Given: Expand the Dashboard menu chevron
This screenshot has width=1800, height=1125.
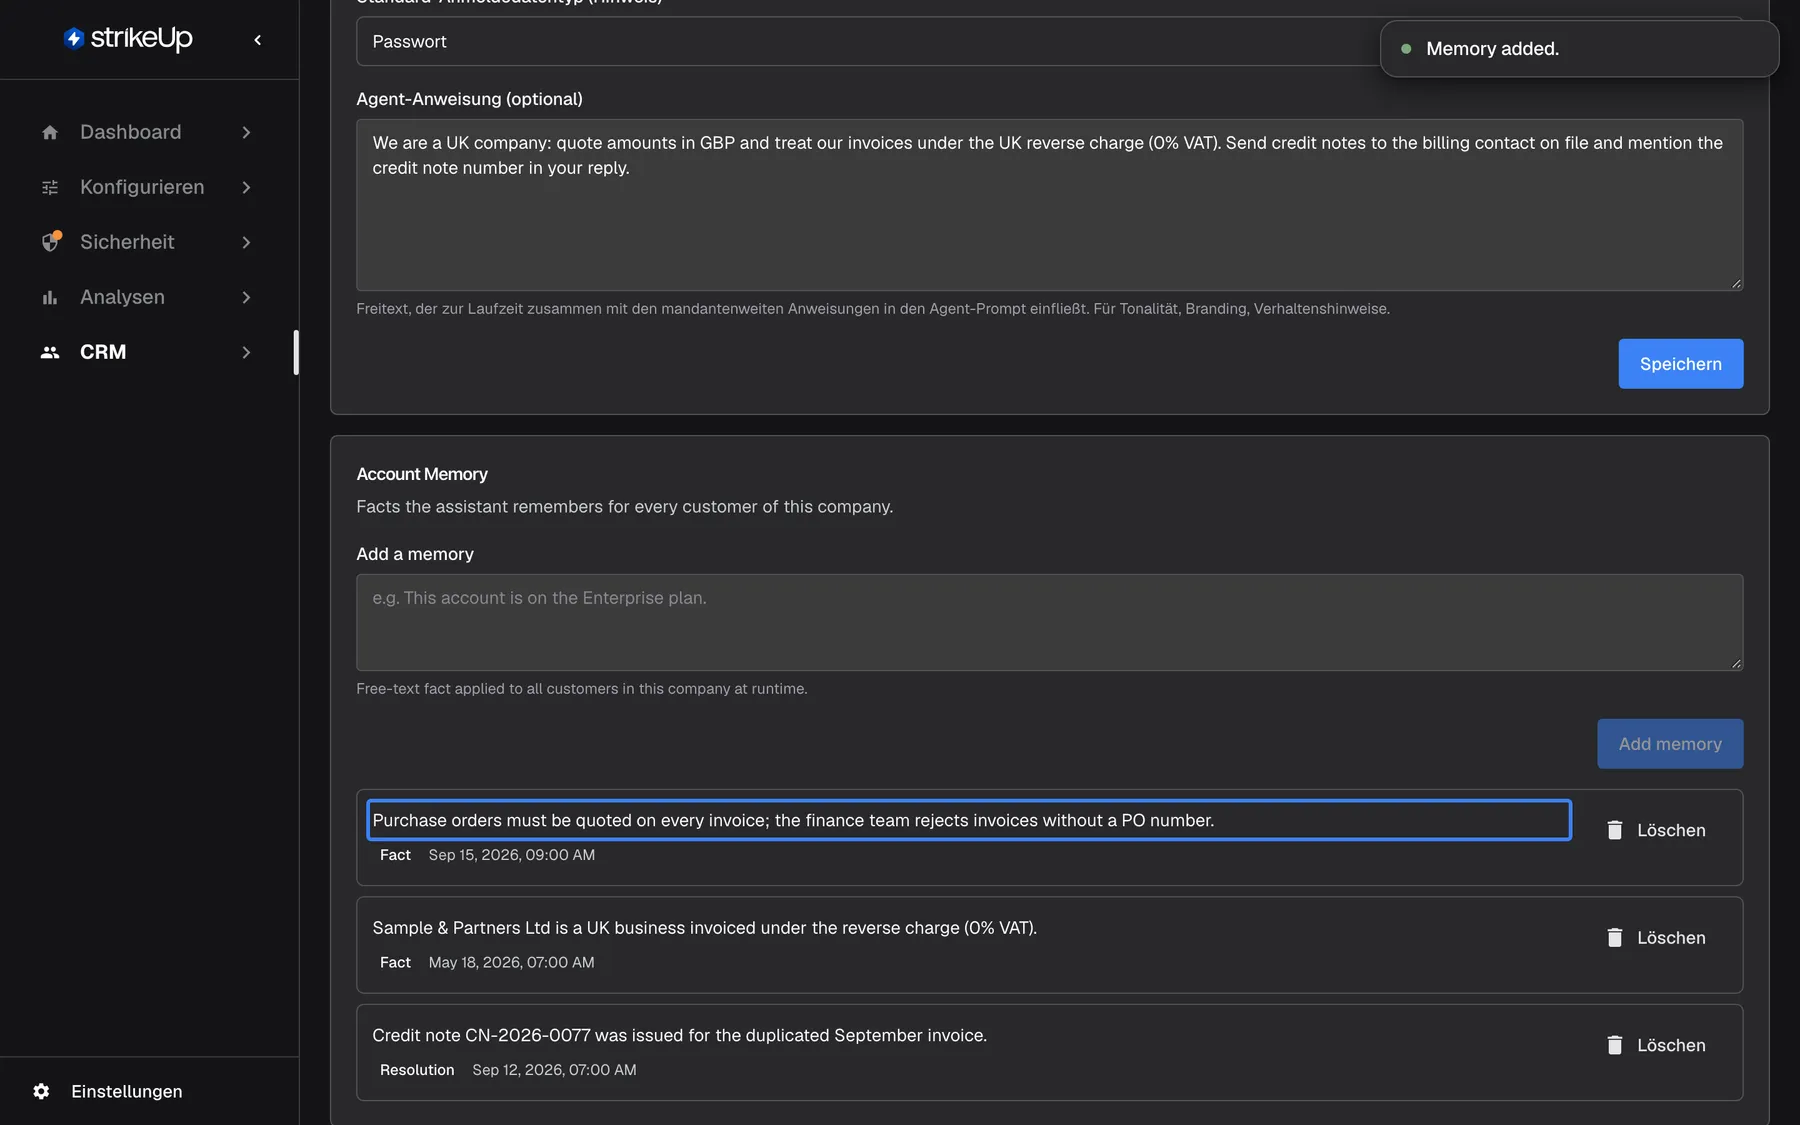Looking at the screenshot, I should tap(246, 132).
